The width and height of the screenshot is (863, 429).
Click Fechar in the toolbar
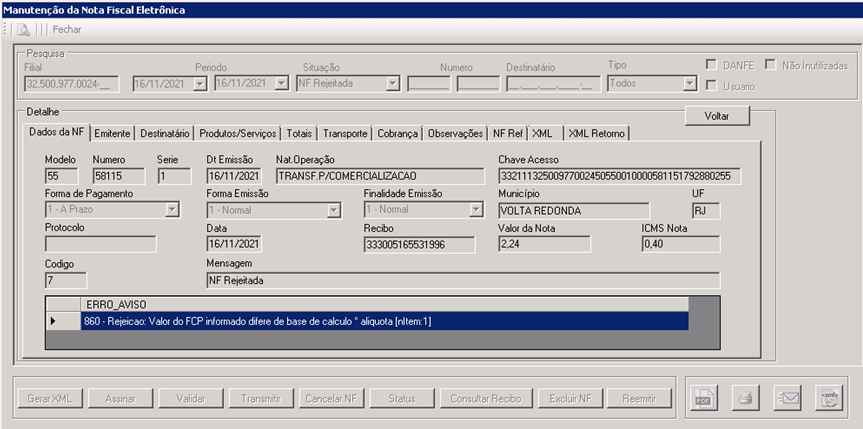coord(67,30)
